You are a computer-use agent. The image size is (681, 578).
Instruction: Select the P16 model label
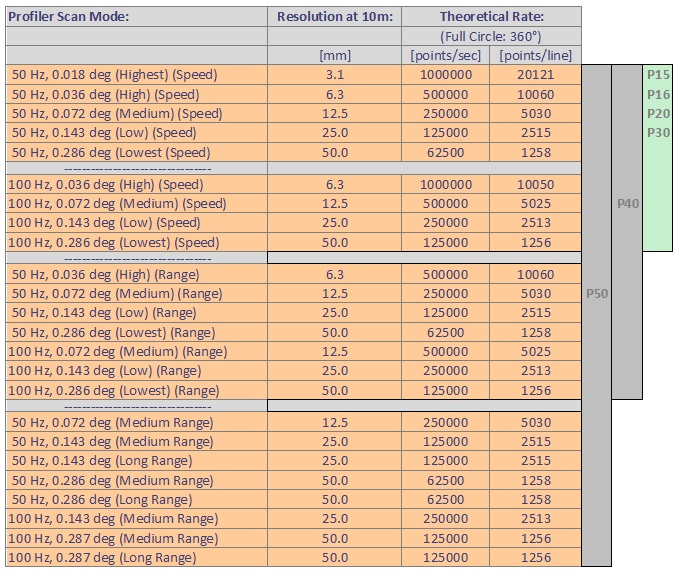658,94
